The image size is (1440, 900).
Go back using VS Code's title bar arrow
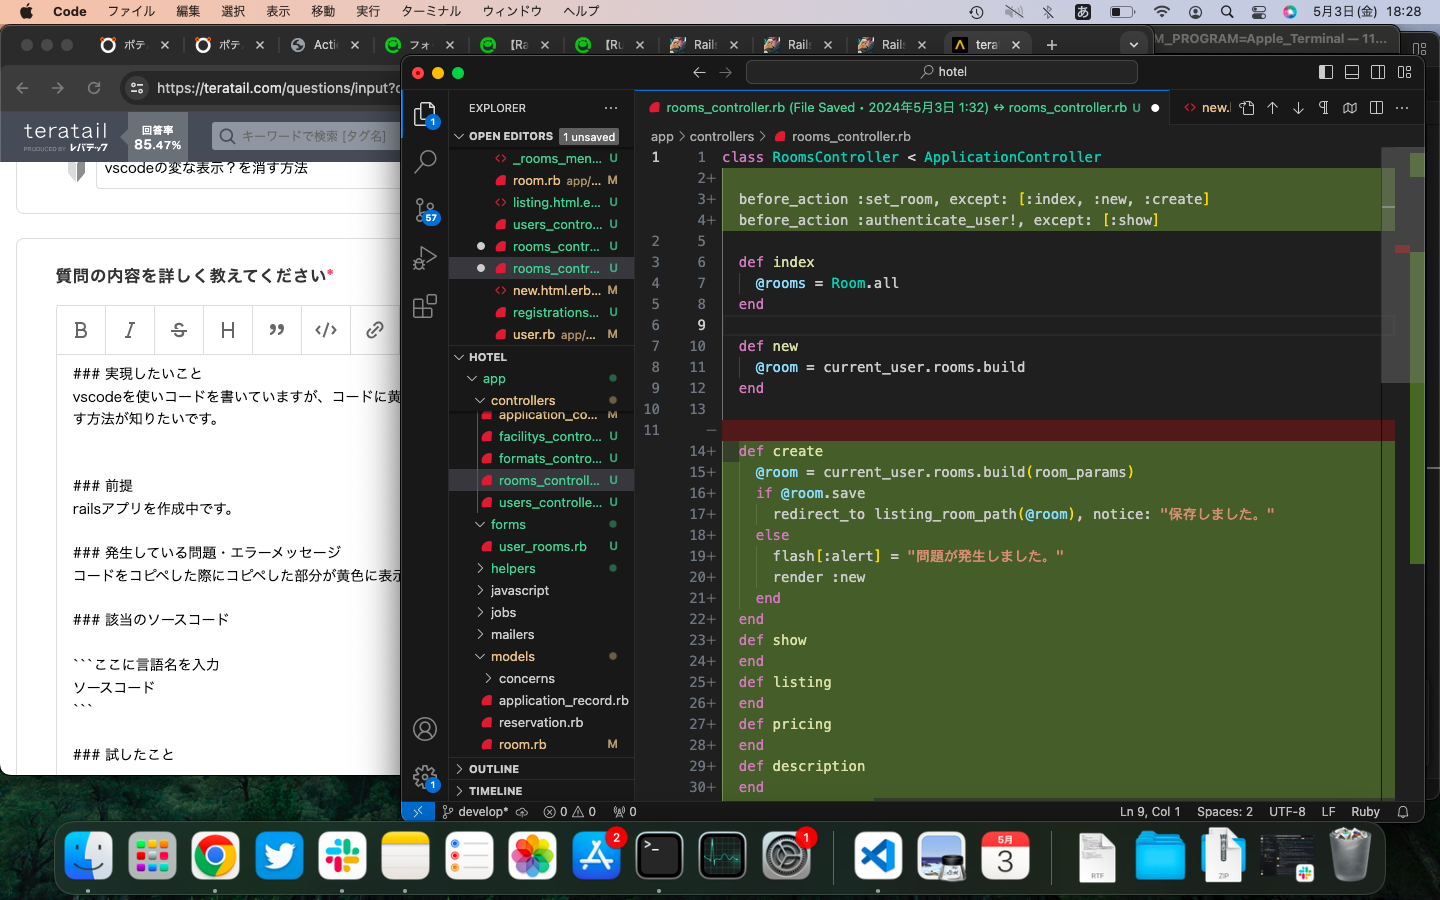click(x=699, y=72)
